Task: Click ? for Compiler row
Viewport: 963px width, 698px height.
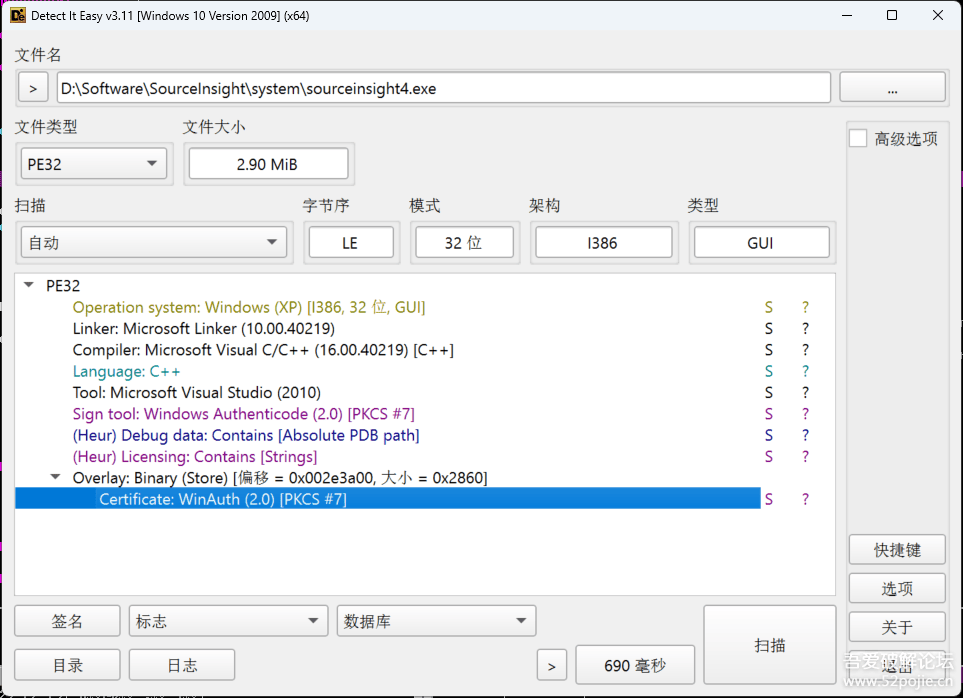Action: [805, 350]
